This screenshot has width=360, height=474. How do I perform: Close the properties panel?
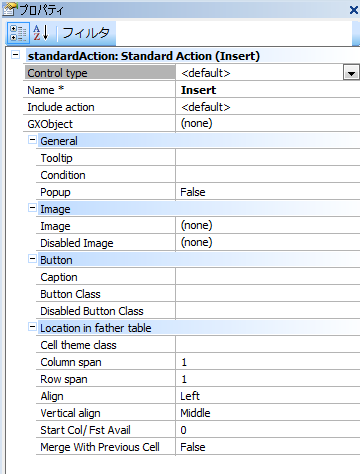pyautogui.click(x=354, y=10)
